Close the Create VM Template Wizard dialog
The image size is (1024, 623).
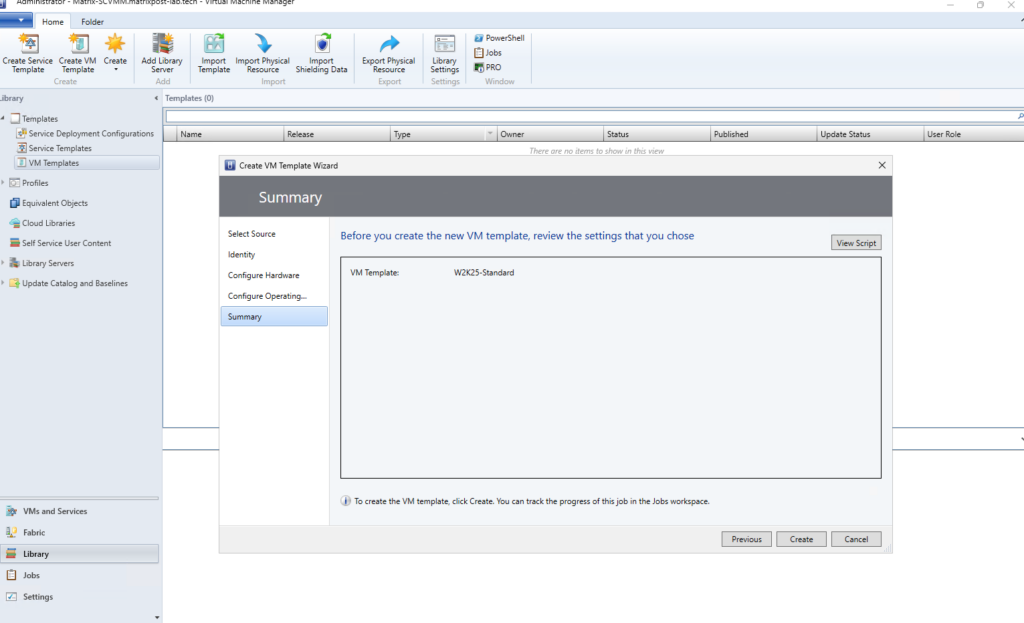pyautogui.click(x=882, y=165)
